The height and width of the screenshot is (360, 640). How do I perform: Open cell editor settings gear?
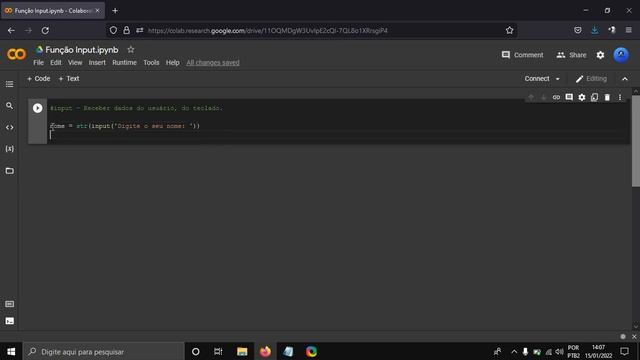582,98
